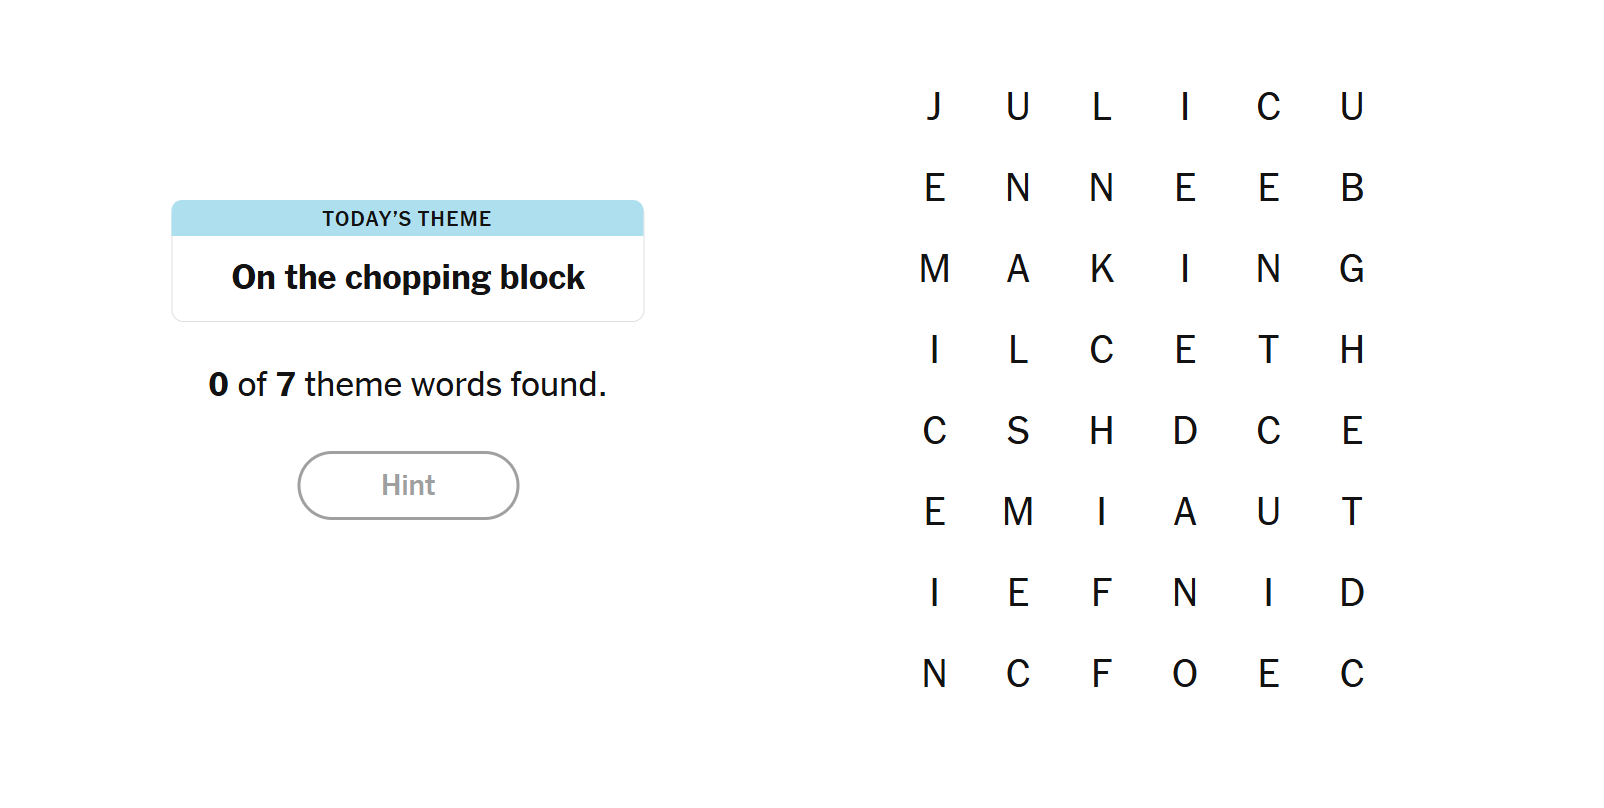The height and width of the screenshot is (808, 1604).
Task: Tap the T between E and H
Action: coord(1268,350)
